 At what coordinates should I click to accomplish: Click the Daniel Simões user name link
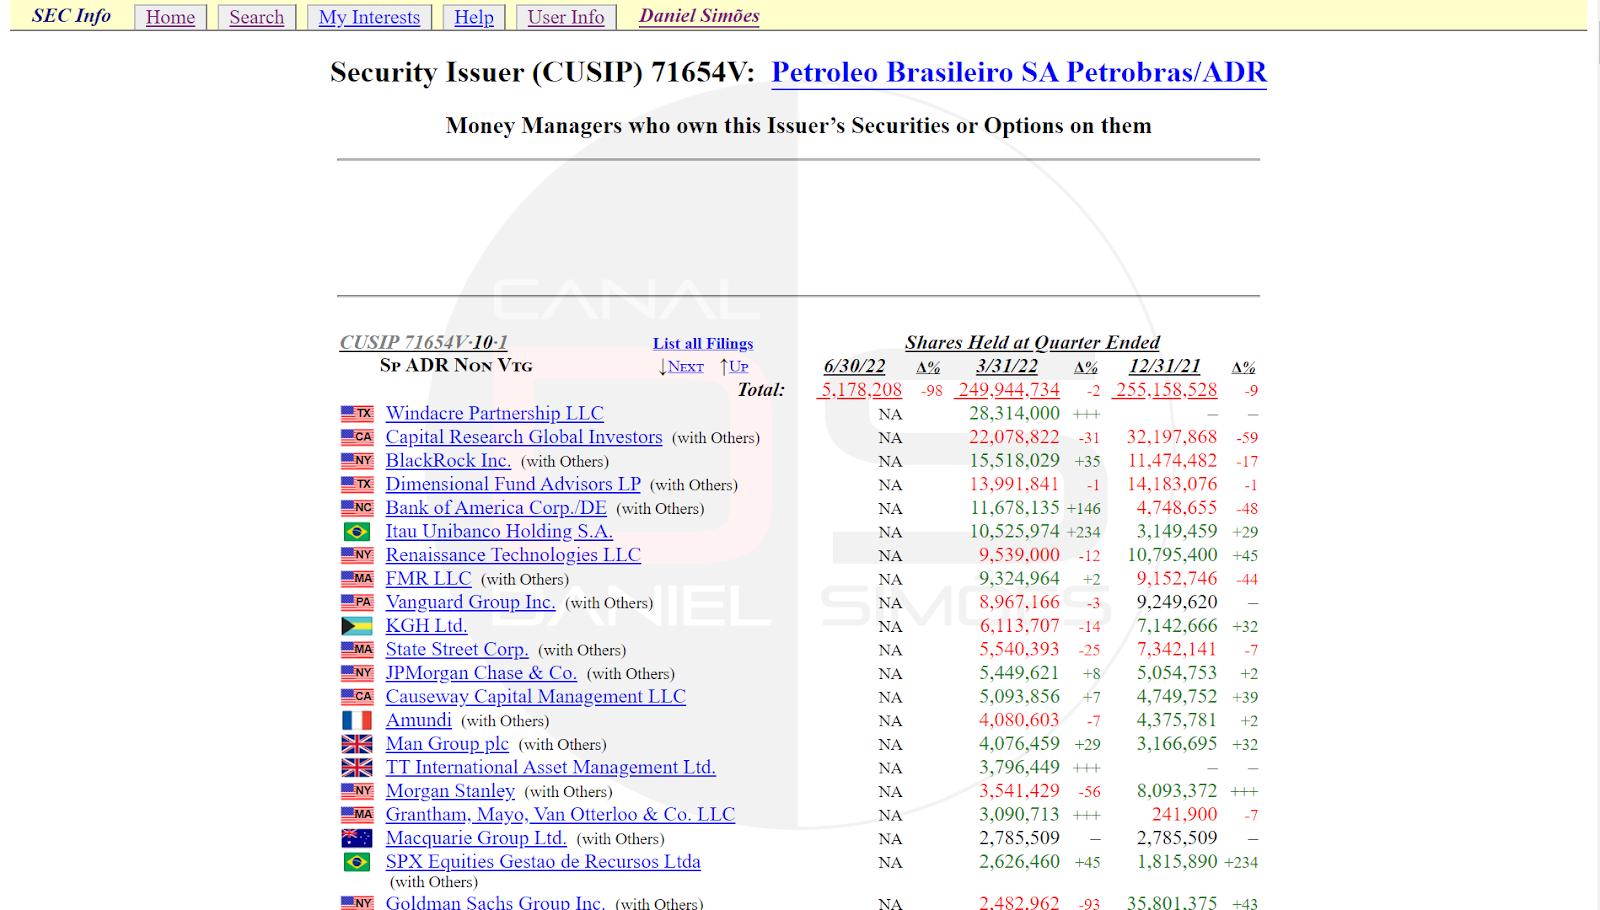pyautogui.click(x=699, y=16)
